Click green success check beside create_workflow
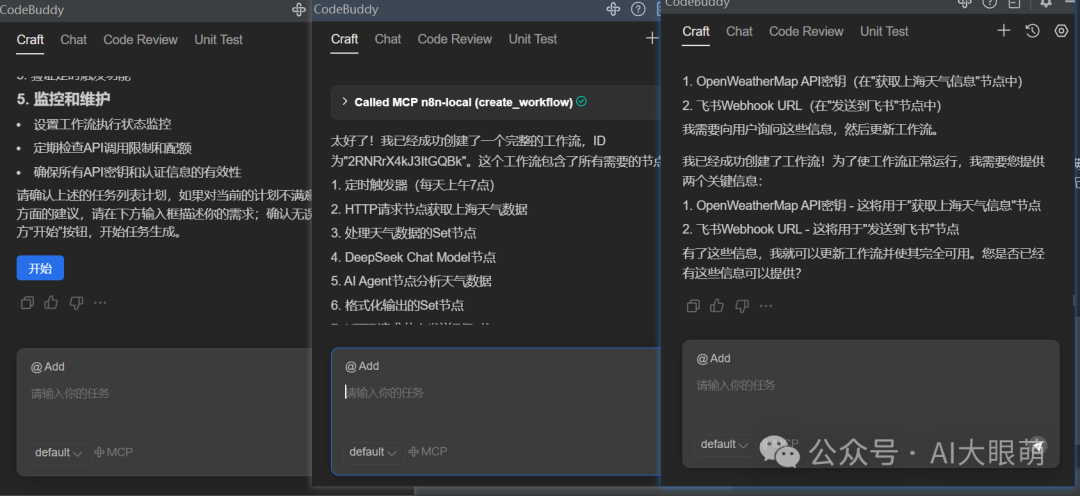This screenshot has width=1080, height=496. coord(581,102)
